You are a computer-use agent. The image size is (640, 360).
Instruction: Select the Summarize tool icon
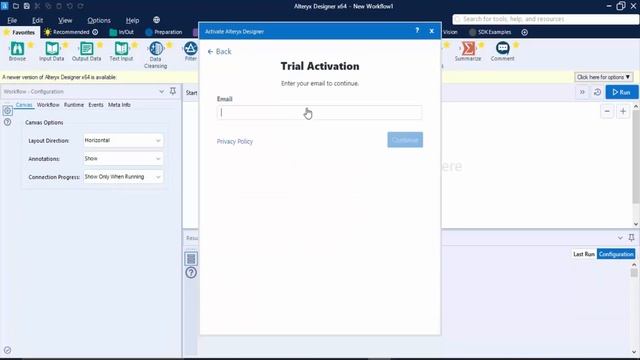click(468, 49)
